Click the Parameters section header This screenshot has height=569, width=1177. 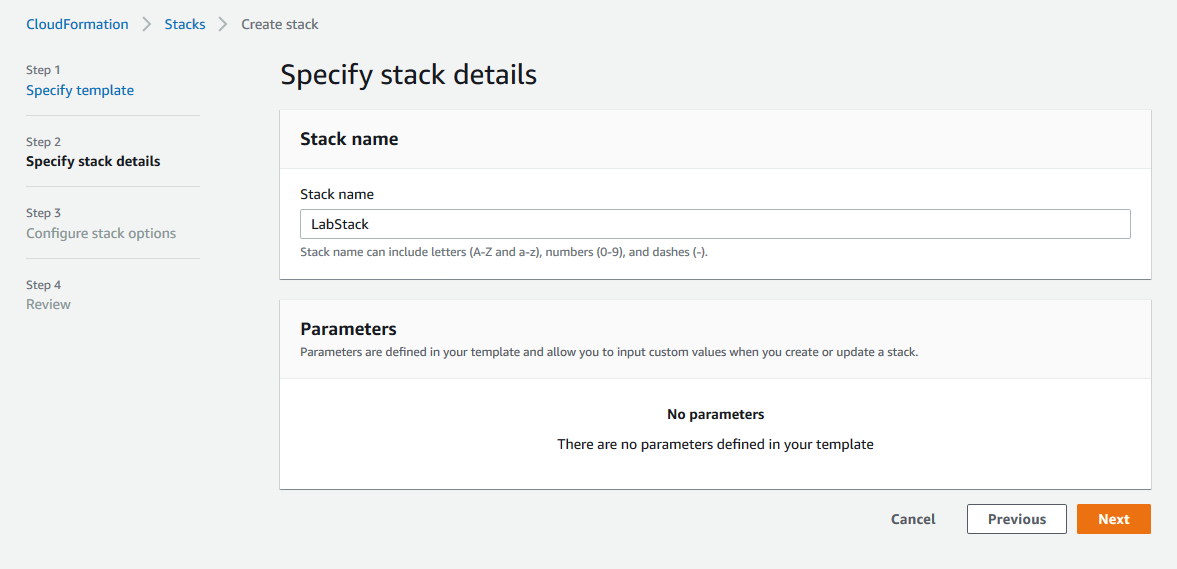pos(348,329)
